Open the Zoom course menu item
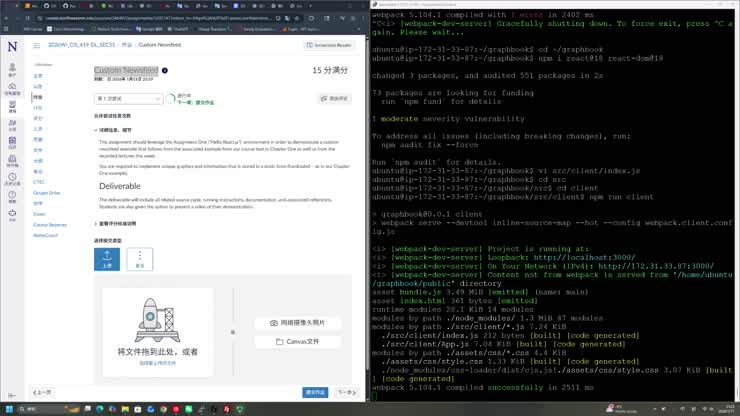Image resolution: width=740 pixels, height=416 pixels. click(x=39, y=214)
